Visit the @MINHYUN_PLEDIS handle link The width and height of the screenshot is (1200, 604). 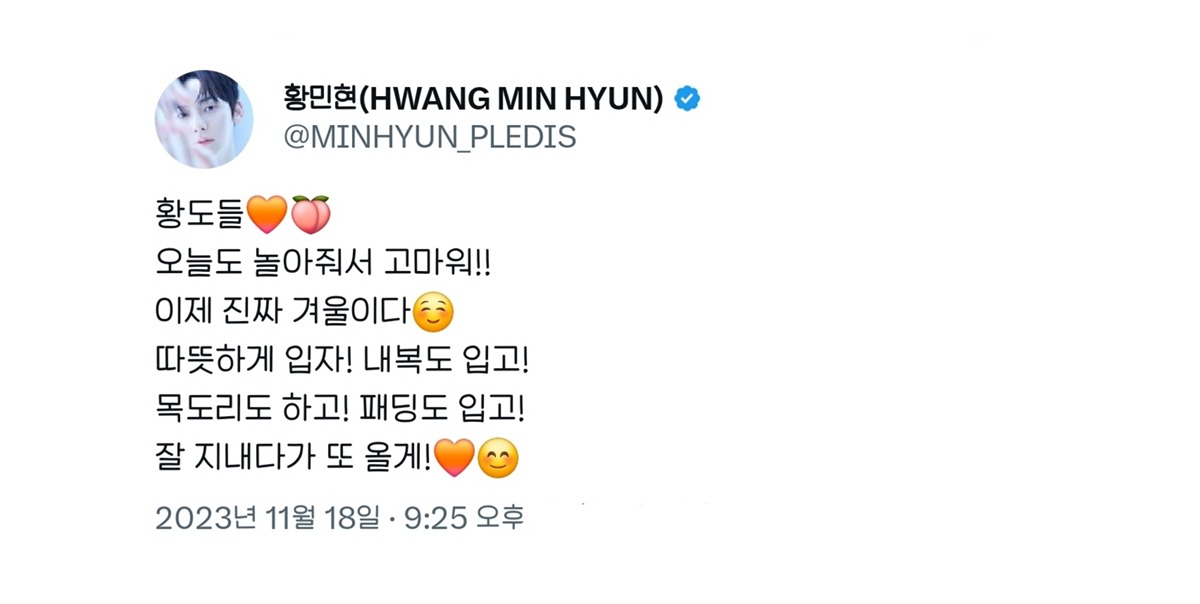click(x=430, y=137)
